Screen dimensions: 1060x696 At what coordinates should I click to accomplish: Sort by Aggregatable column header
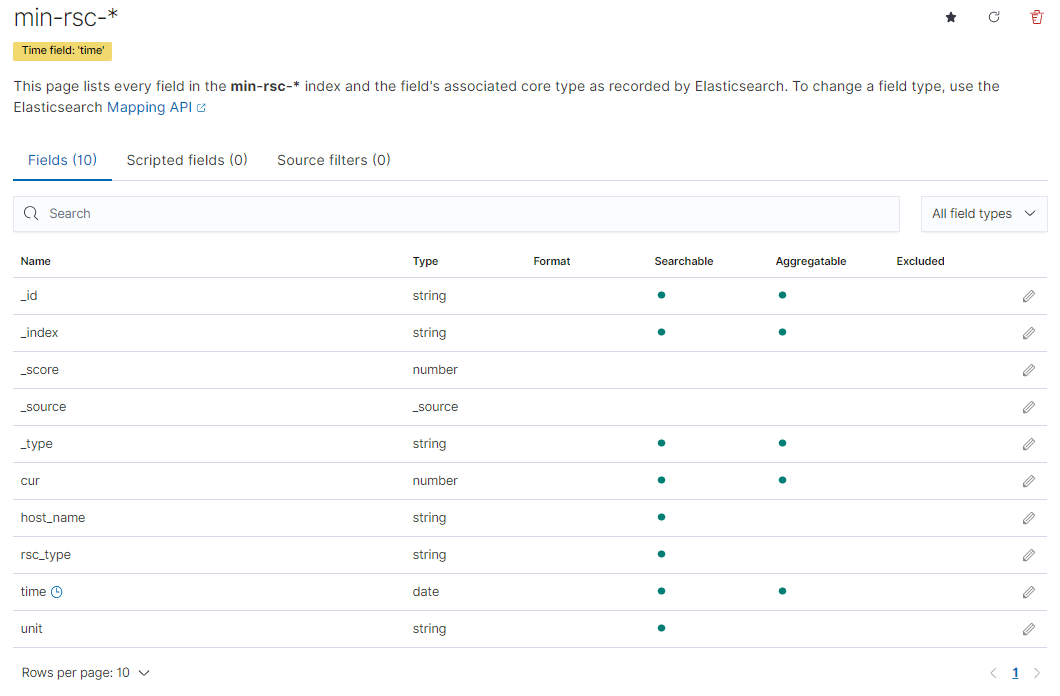[811, 262]
